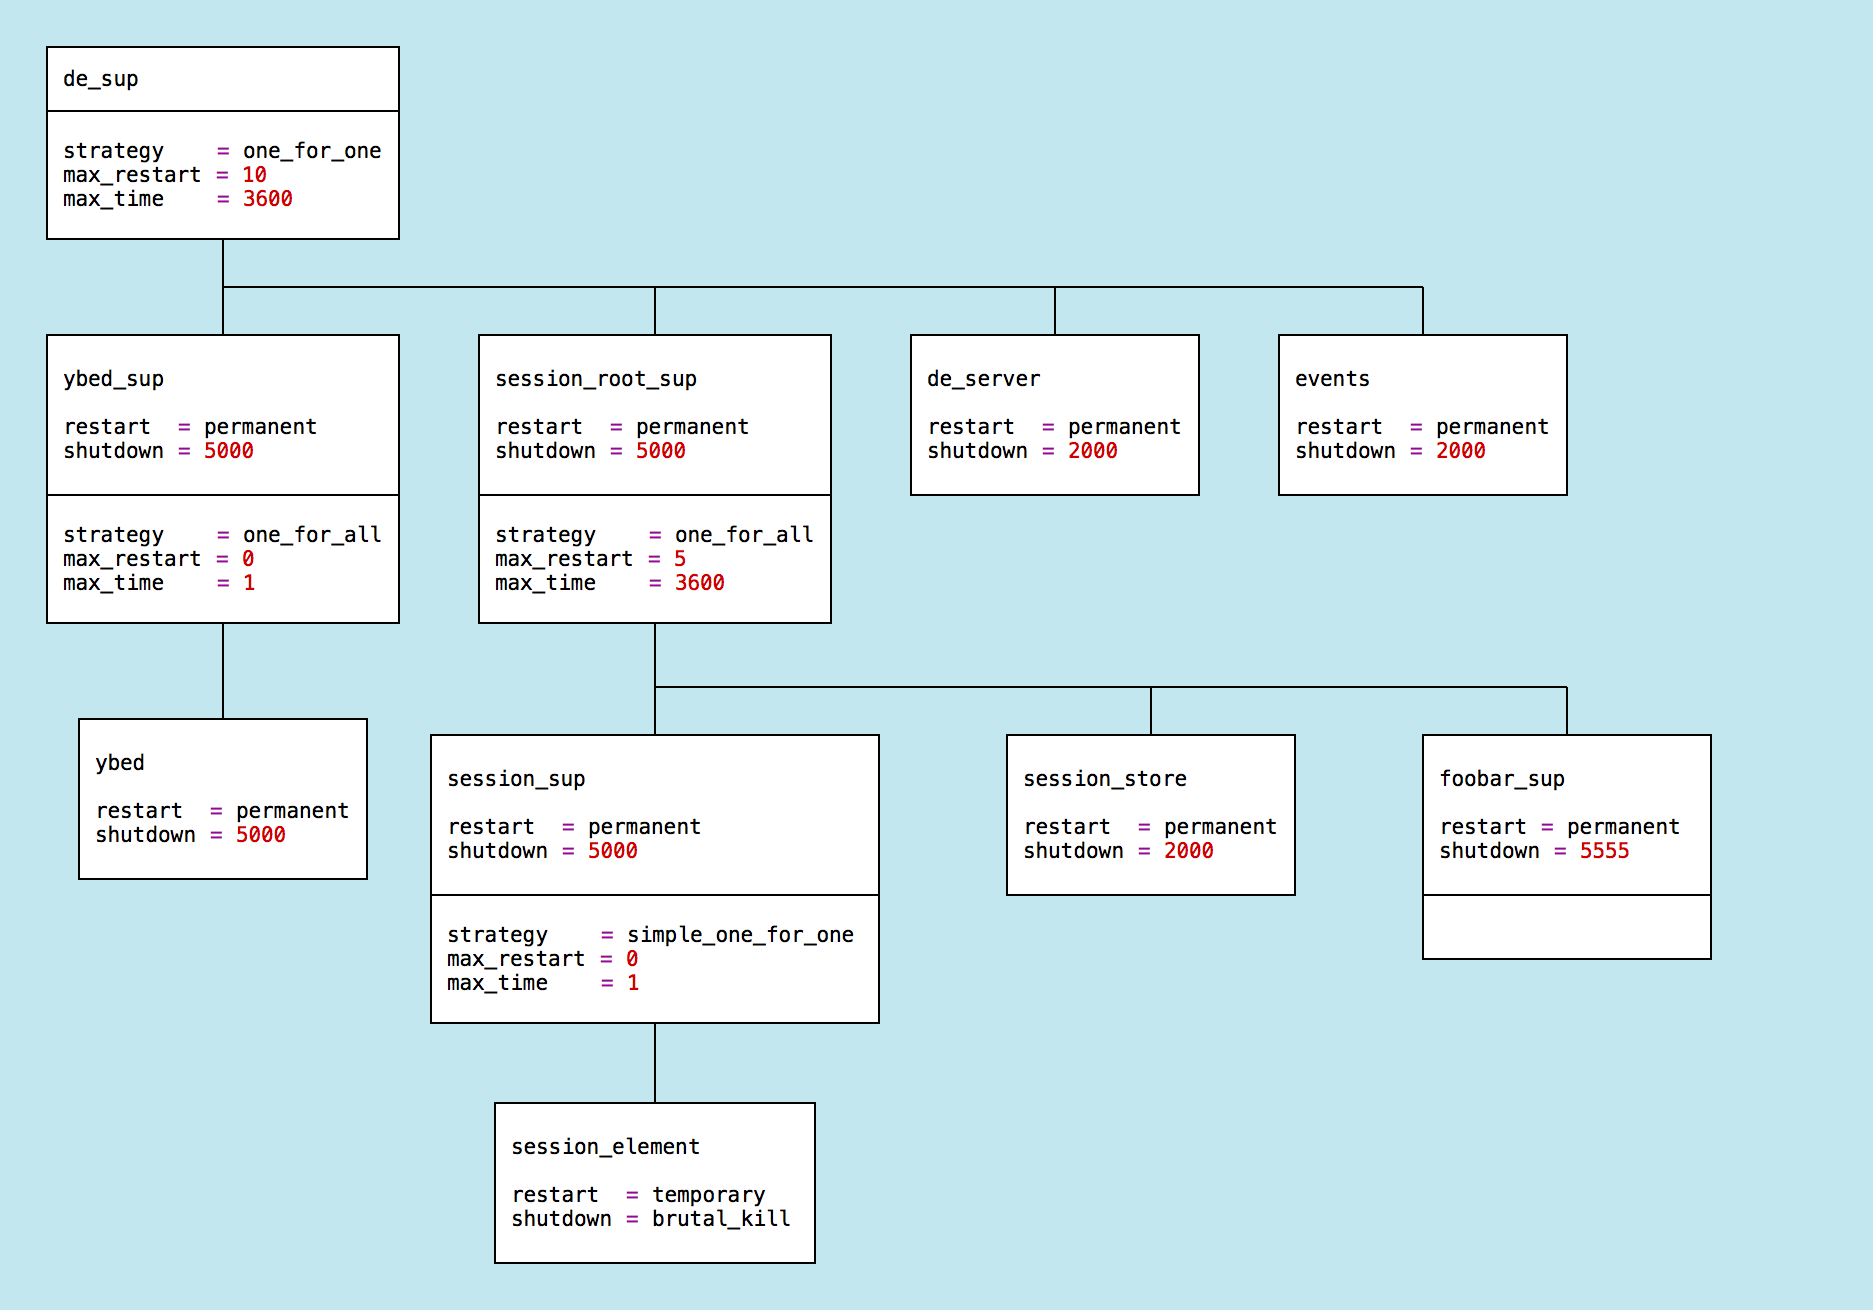Click restart value permanent in session_sup
The height and width of the screenshot is (1310, 1873).
(644, 827)
